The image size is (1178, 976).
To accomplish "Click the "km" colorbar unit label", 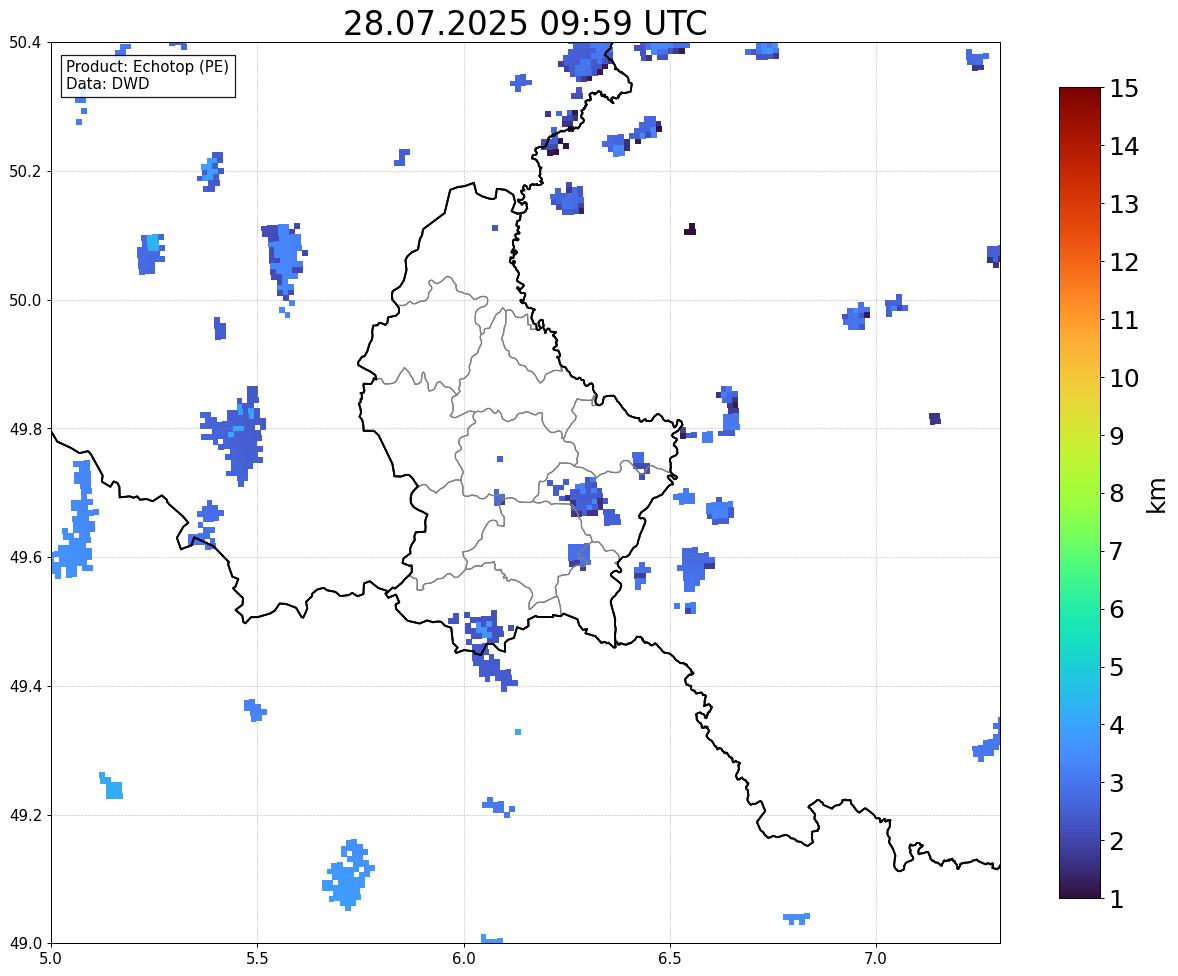I will [x=1157, y=495].
